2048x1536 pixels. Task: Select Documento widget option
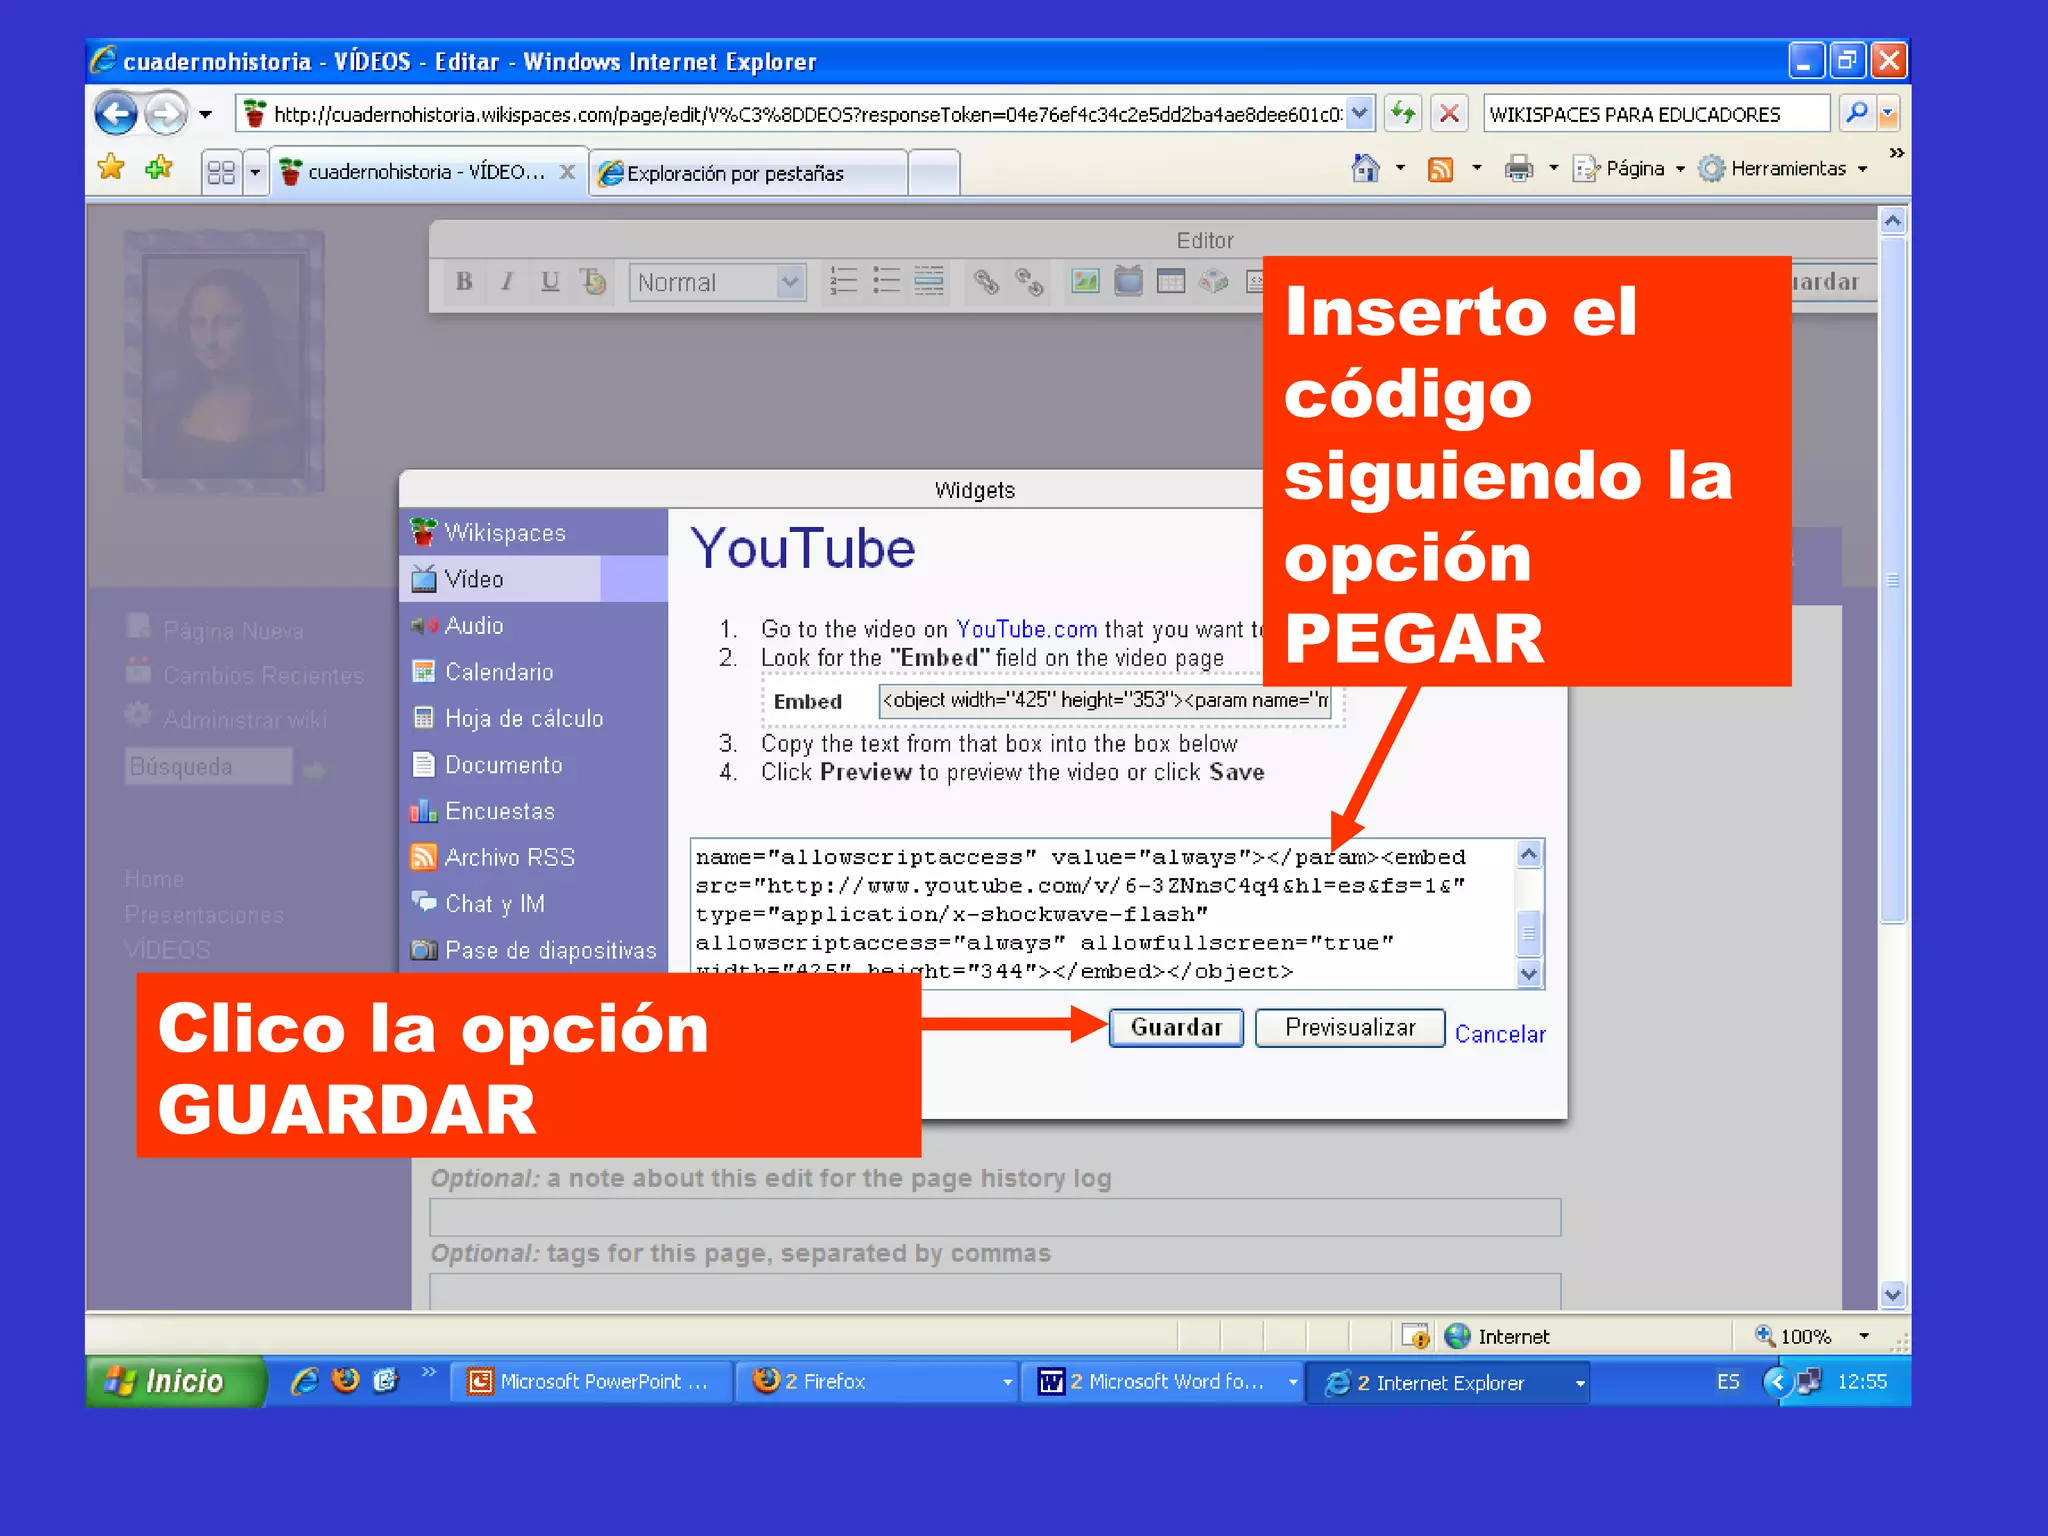click(x=533, y=765)
